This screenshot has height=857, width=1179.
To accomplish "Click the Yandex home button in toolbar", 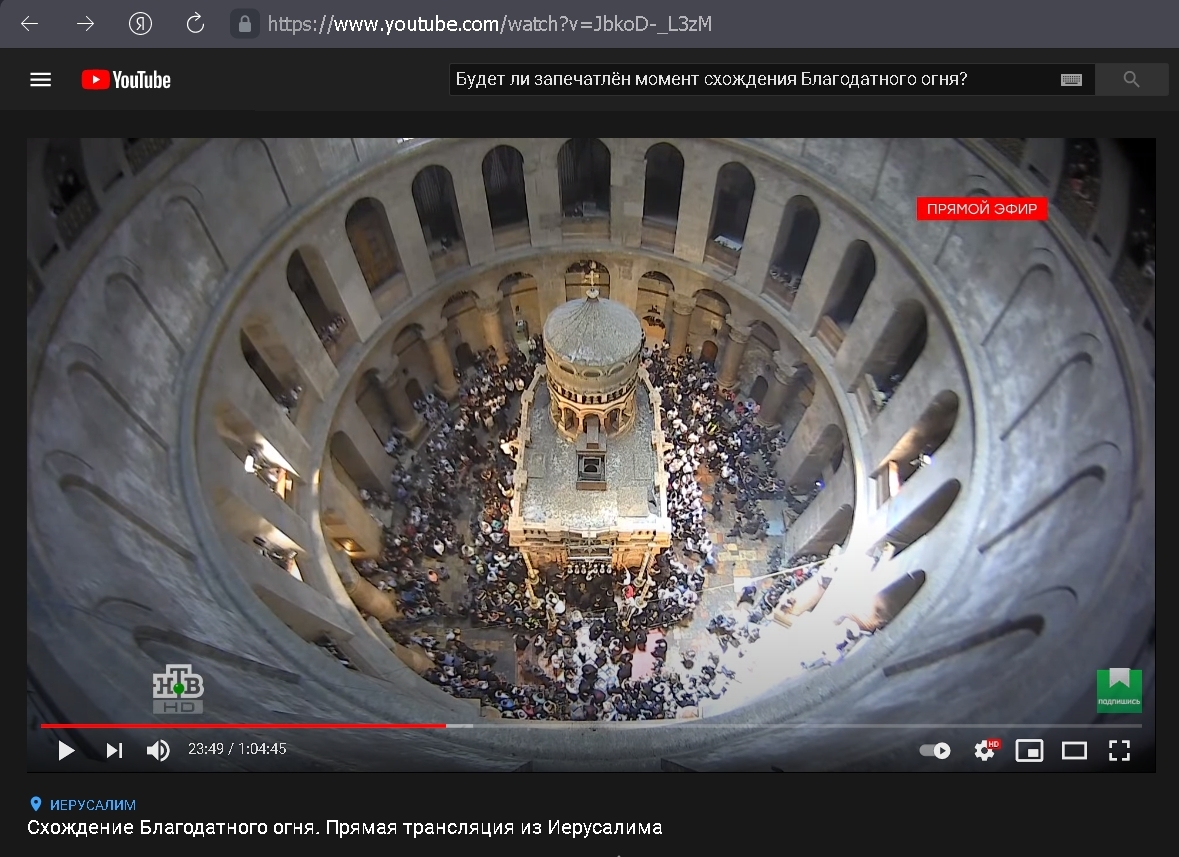I will point(140,24).
